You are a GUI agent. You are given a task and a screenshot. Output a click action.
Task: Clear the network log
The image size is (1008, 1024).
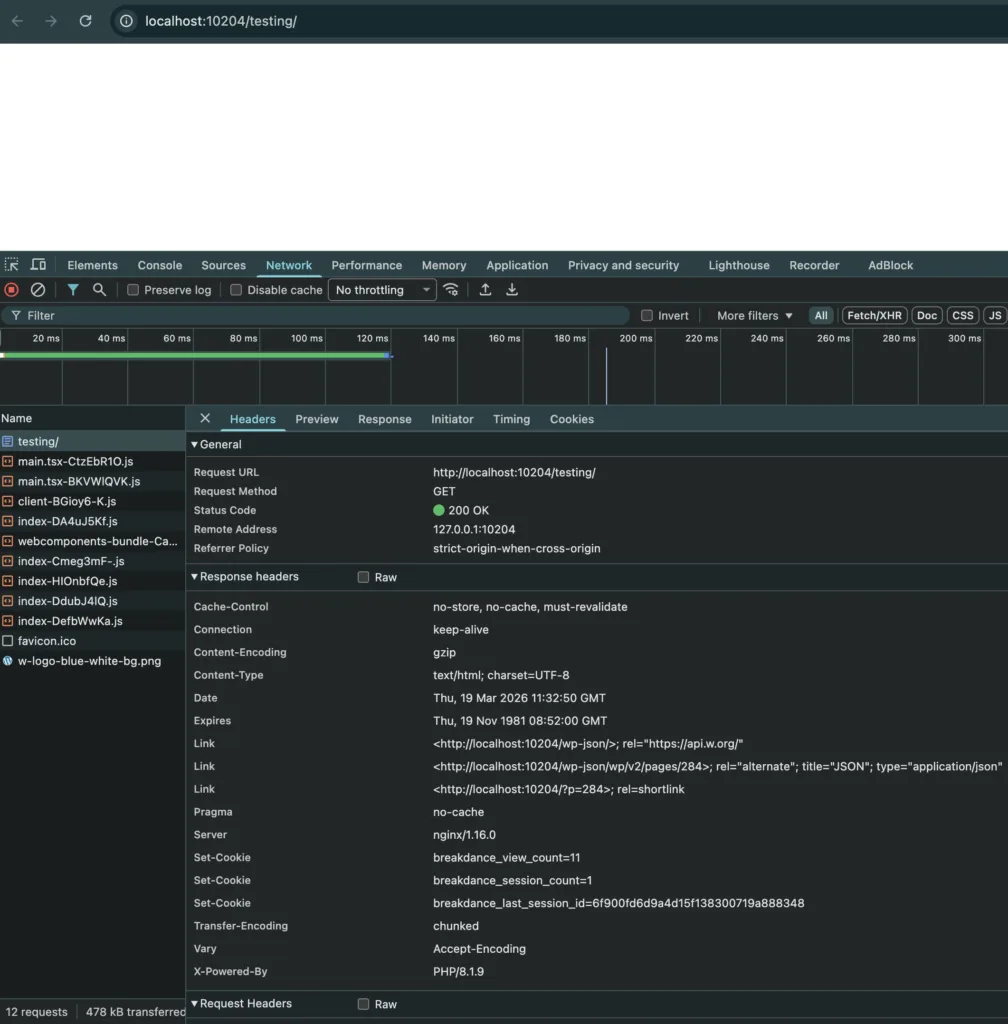tap(38, 289)
